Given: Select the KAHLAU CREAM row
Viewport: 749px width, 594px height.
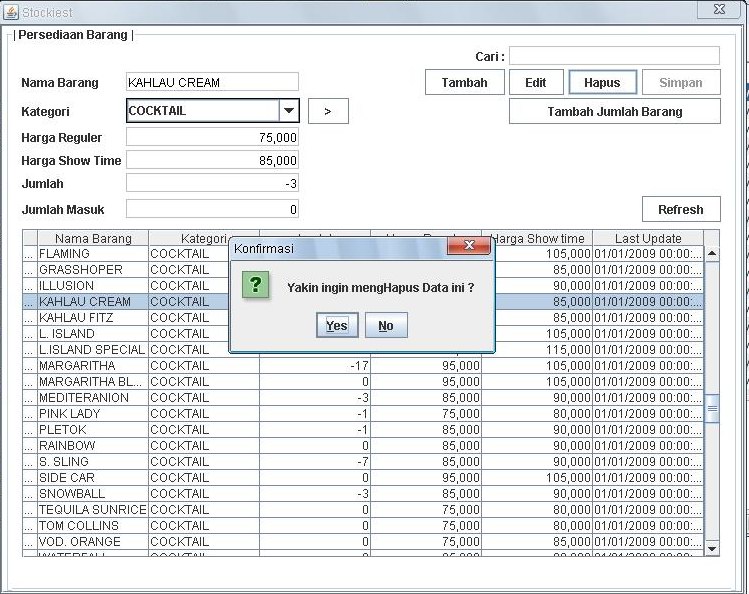Looking at the screenshot, I should (x=363, y=302).
